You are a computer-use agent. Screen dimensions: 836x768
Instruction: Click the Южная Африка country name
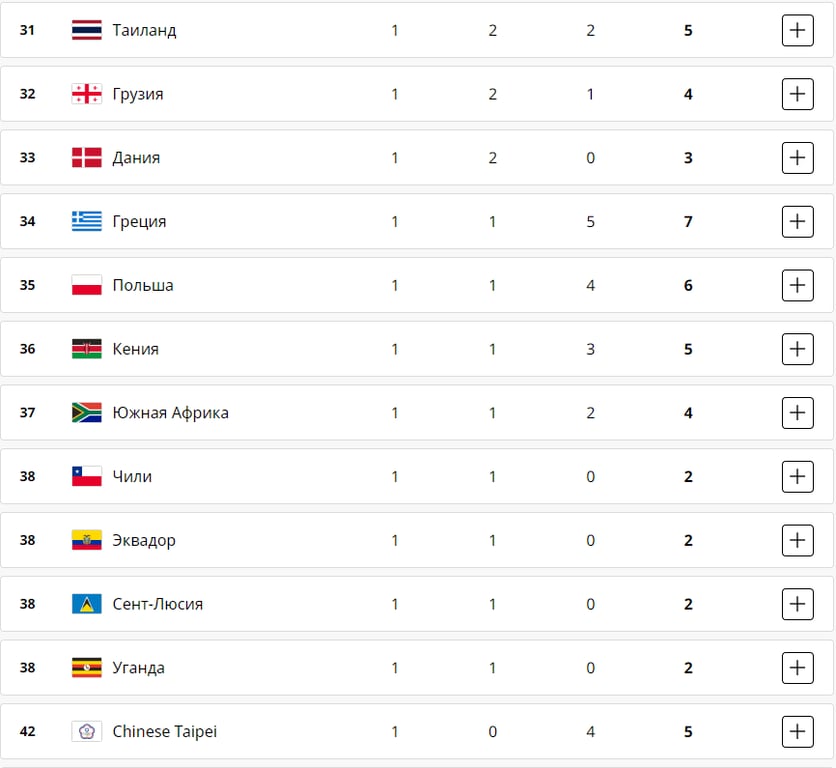pyautogui.click(x=171, y=413)
